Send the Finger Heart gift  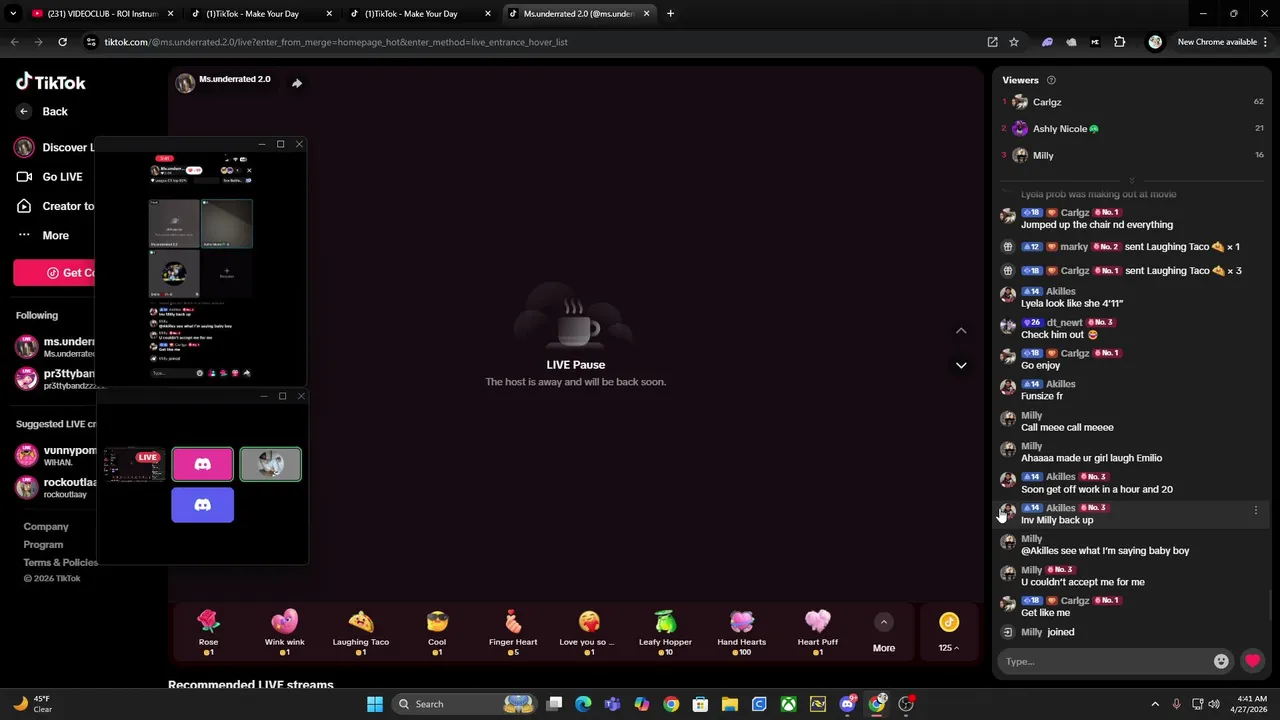pyautogui.click(x=513, y=632)
